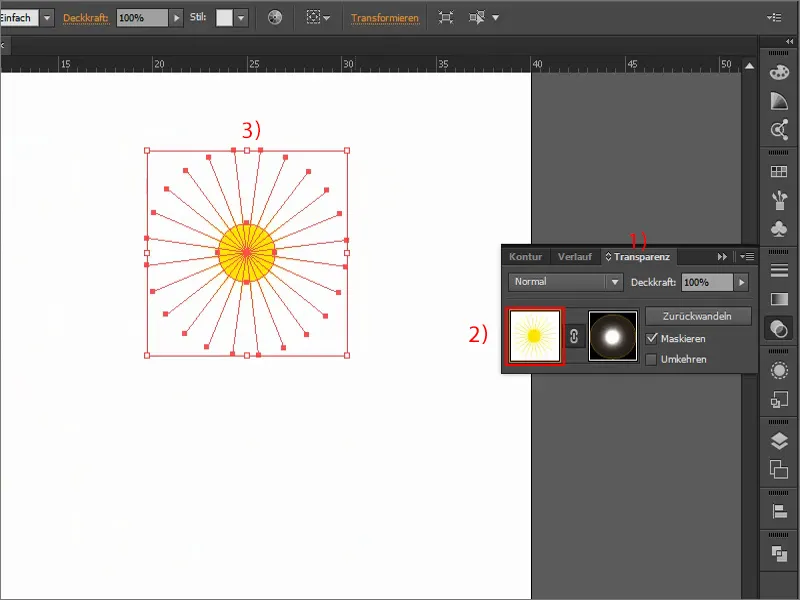Open the Gradient panel icon in dock
Screen dimensions: 800x600
point(779,299)
